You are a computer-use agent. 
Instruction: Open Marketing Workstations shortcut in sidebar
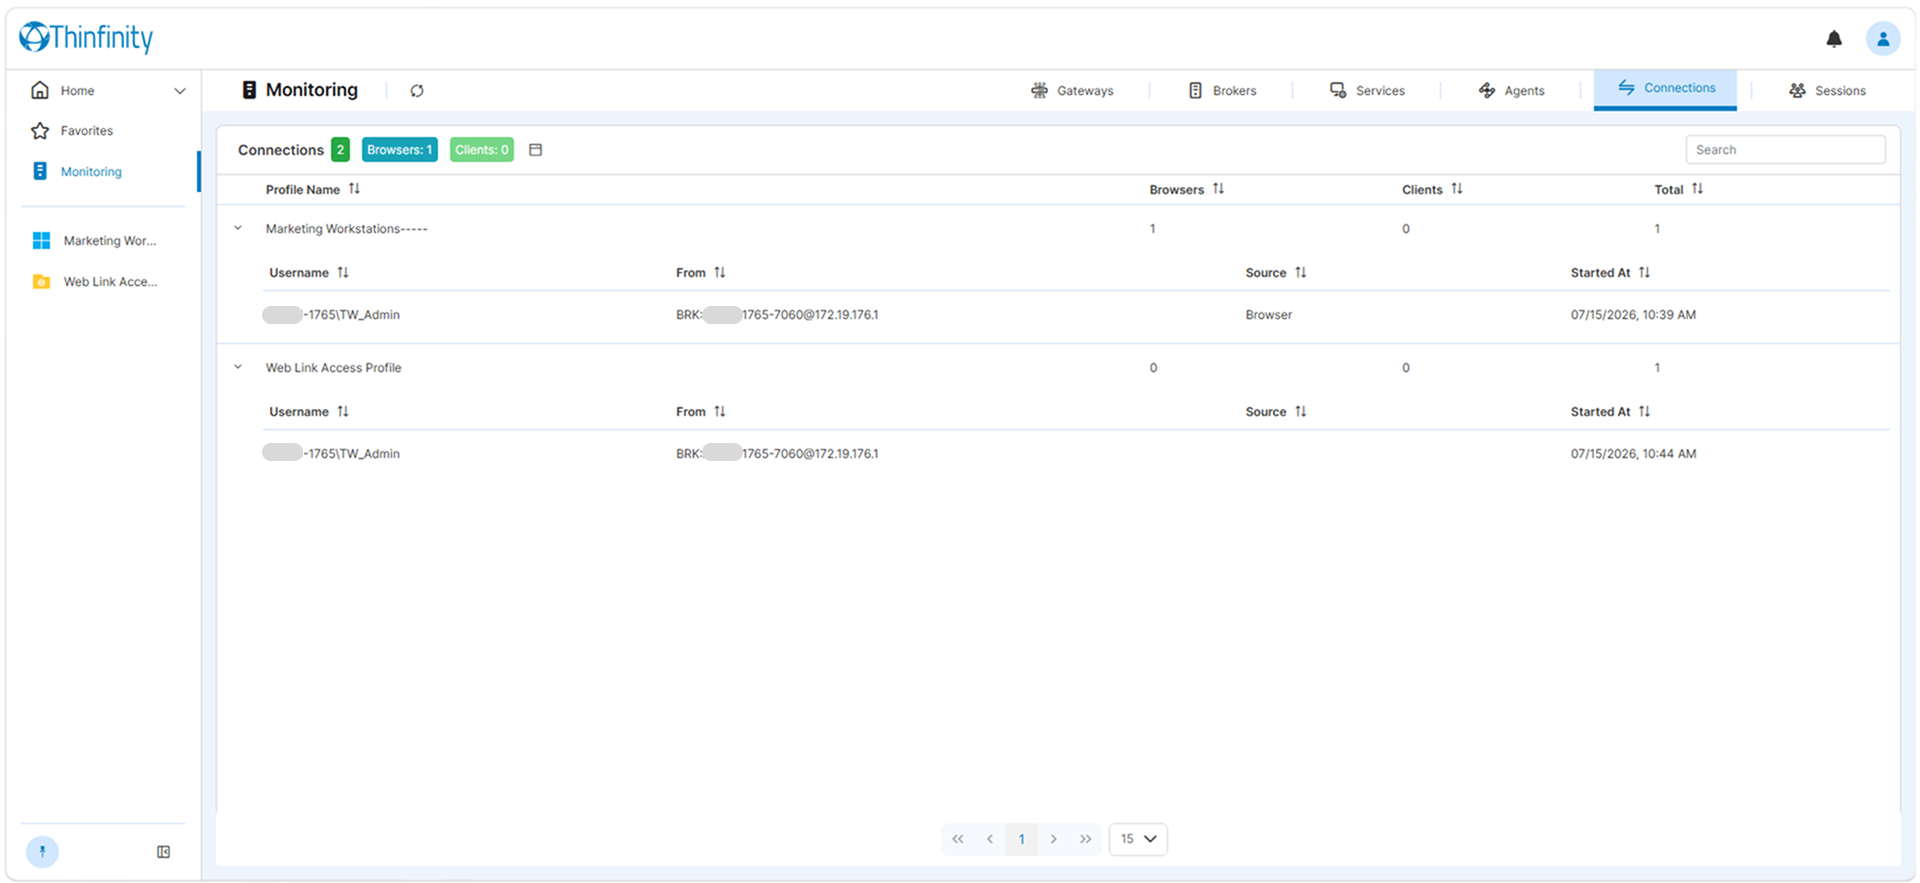point(96,241)
